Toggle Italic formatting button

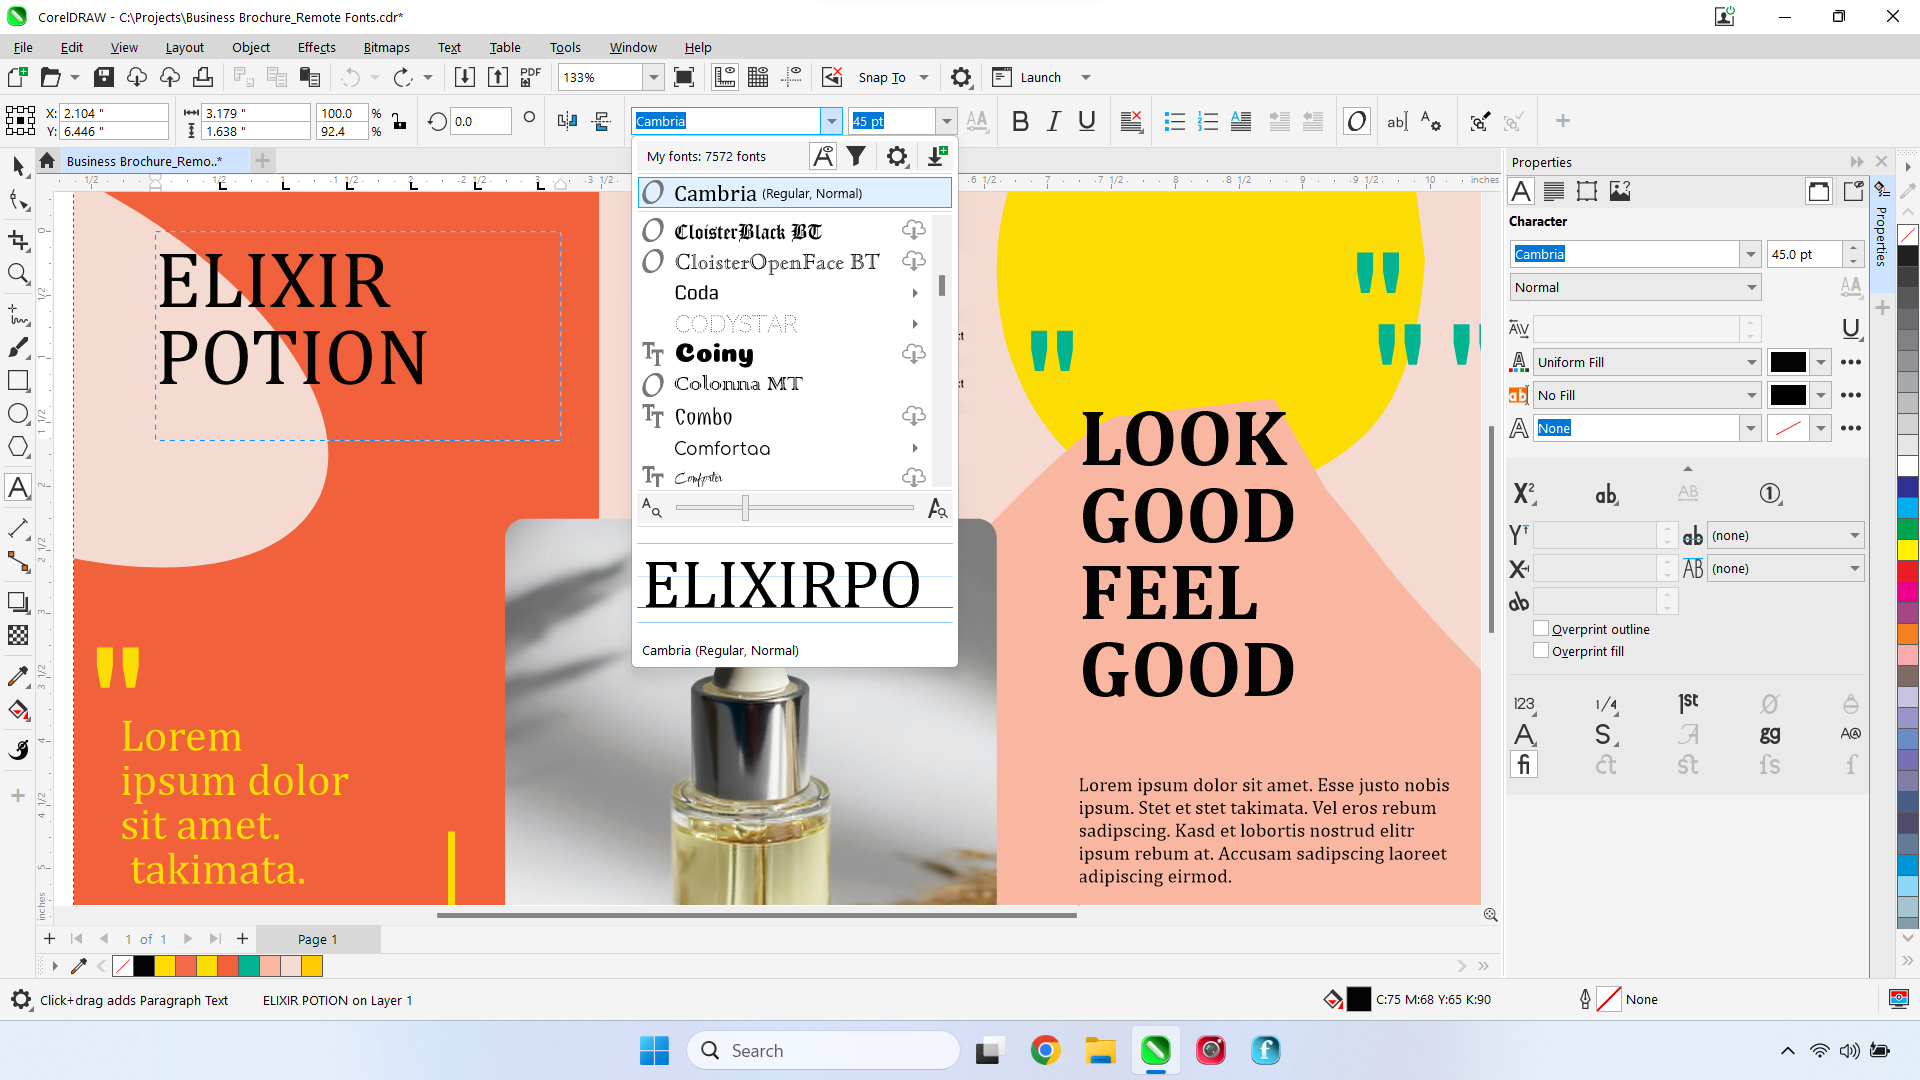pyautogui.click(x=1055, y=121)
